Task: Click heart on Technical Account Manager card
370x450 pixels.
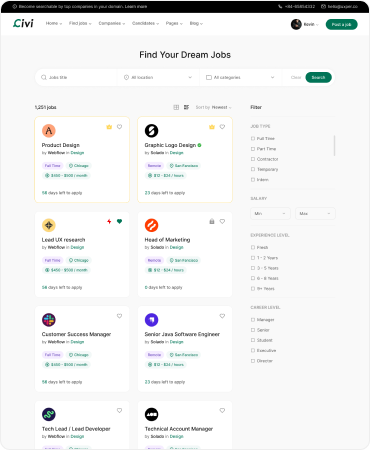Action: (222, 411)
